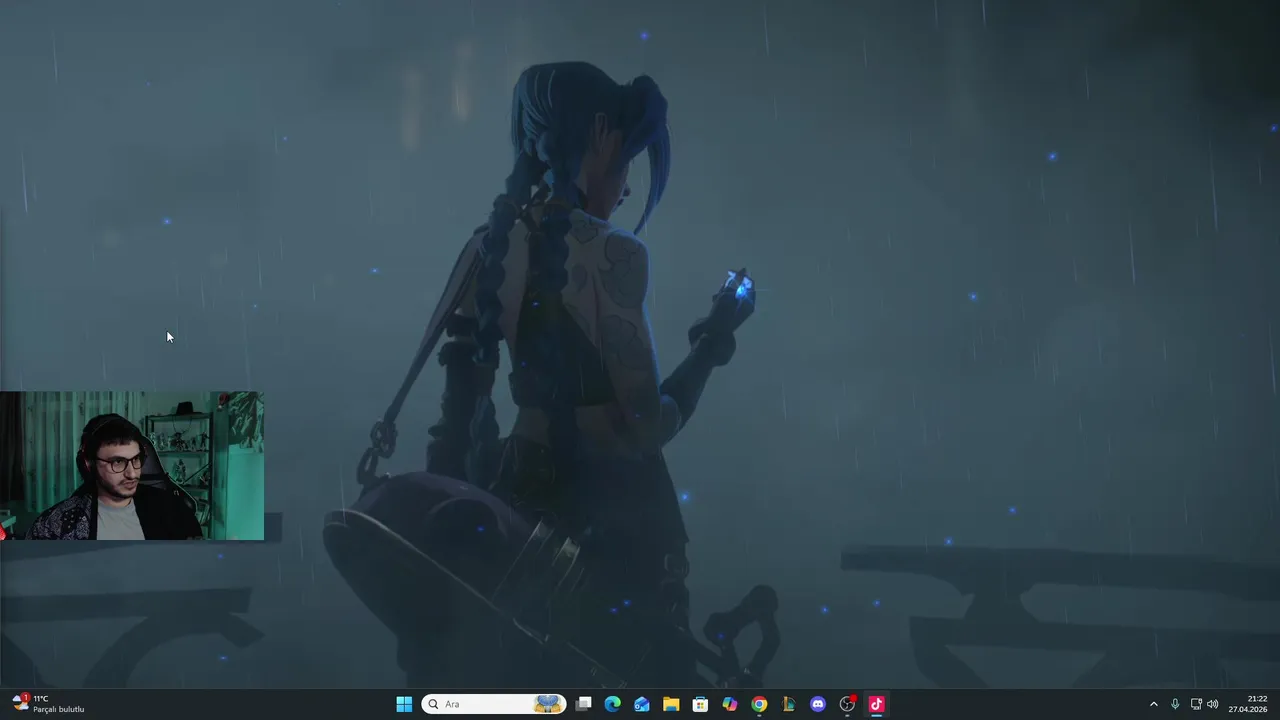Click the webcam overlay thumbnail
1280x720 pixels.
click(132, 466)
